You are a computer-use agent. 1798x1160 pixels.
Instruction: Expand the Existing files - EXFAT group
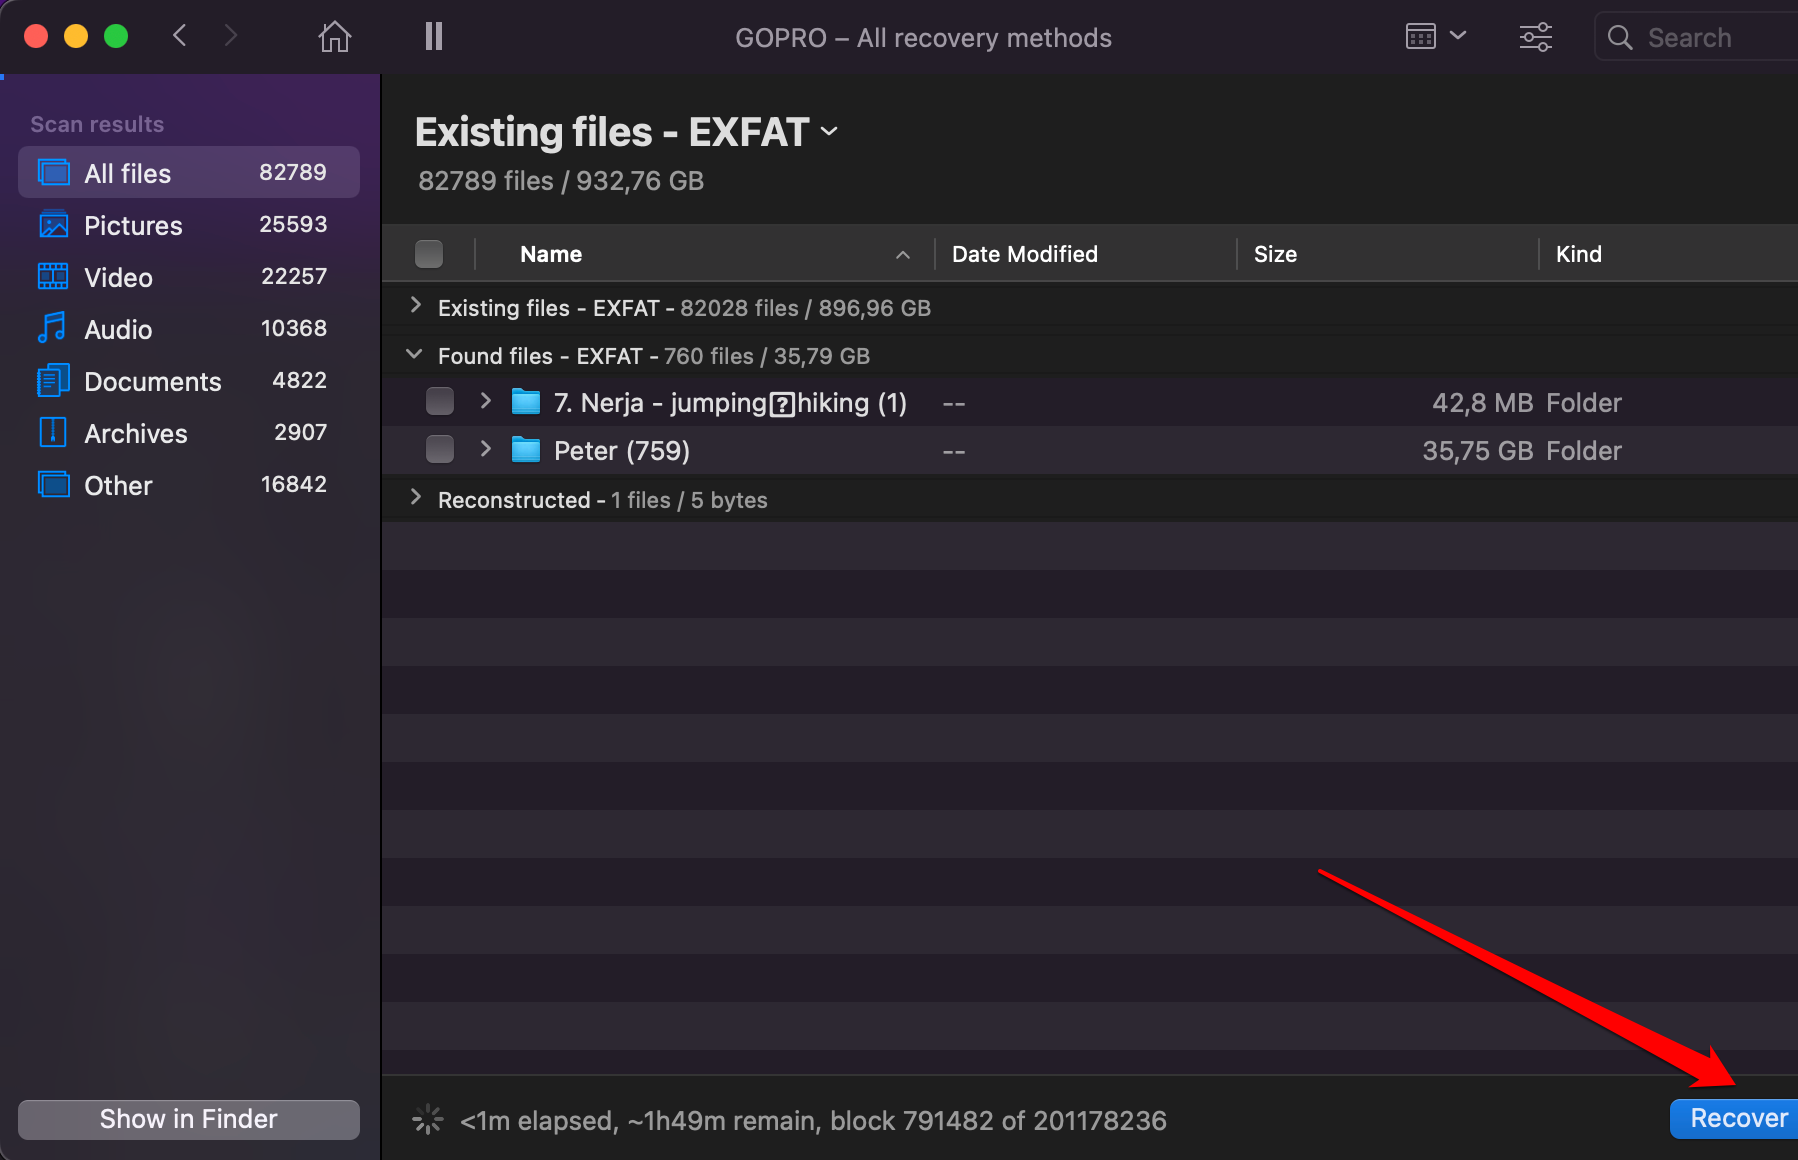coord(416,305)
